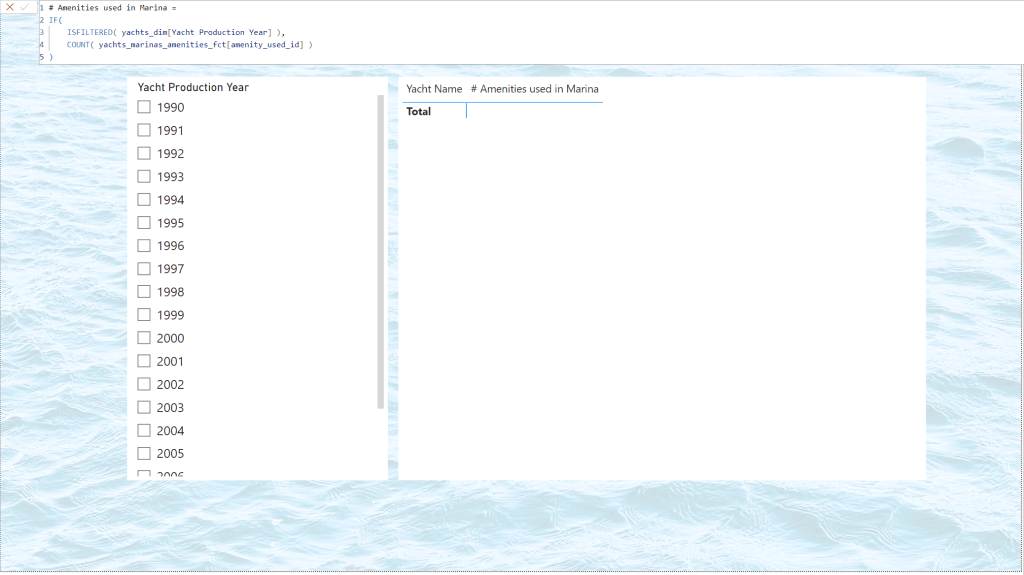Enable the 1995 year filter checkbox
This screenshot has width=1024, height=575.
pos(144,223)
